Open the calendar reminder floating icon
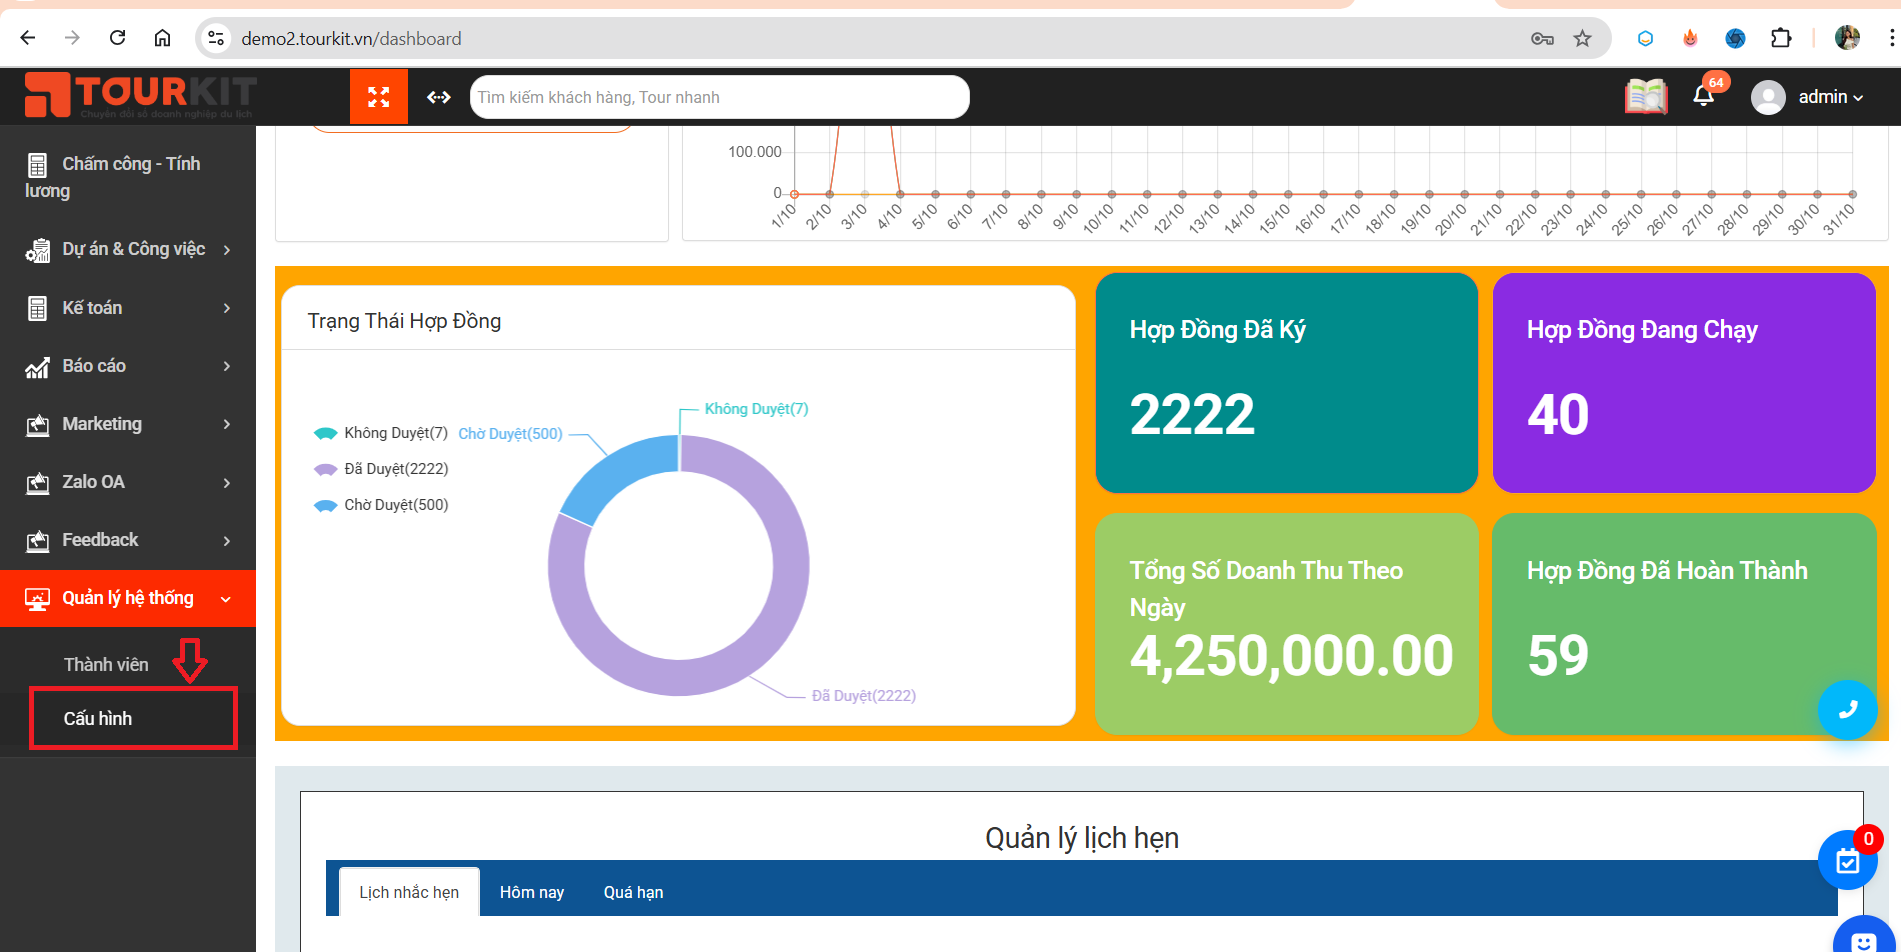This screenshot has width=1901, height=952. [1847, 860]
